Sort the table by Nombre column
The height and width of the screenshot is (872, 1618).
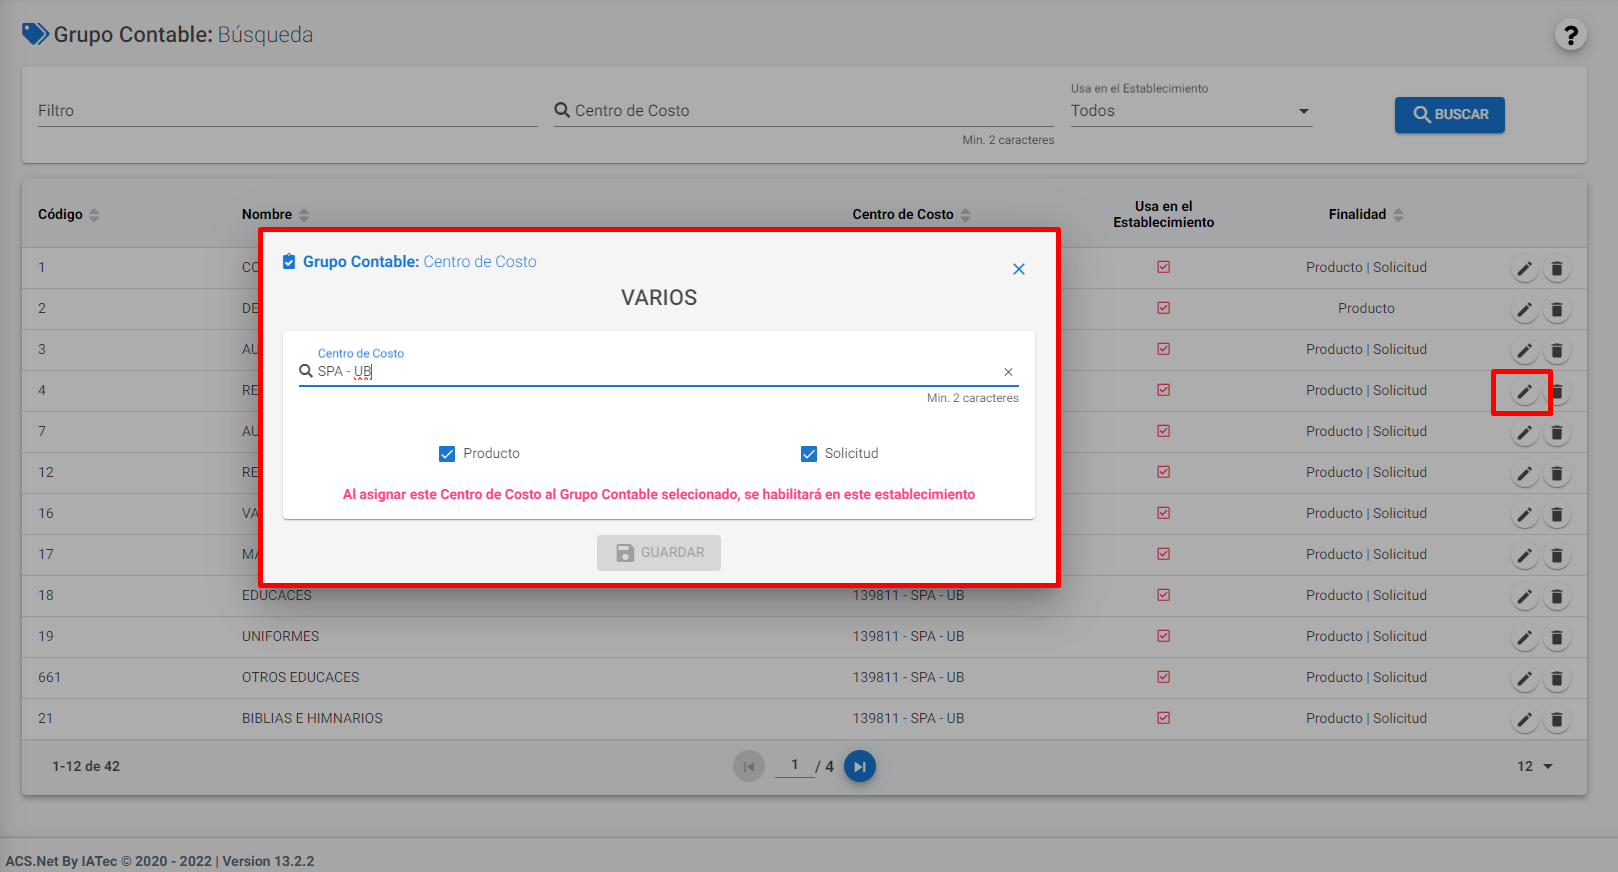[275, 215]
